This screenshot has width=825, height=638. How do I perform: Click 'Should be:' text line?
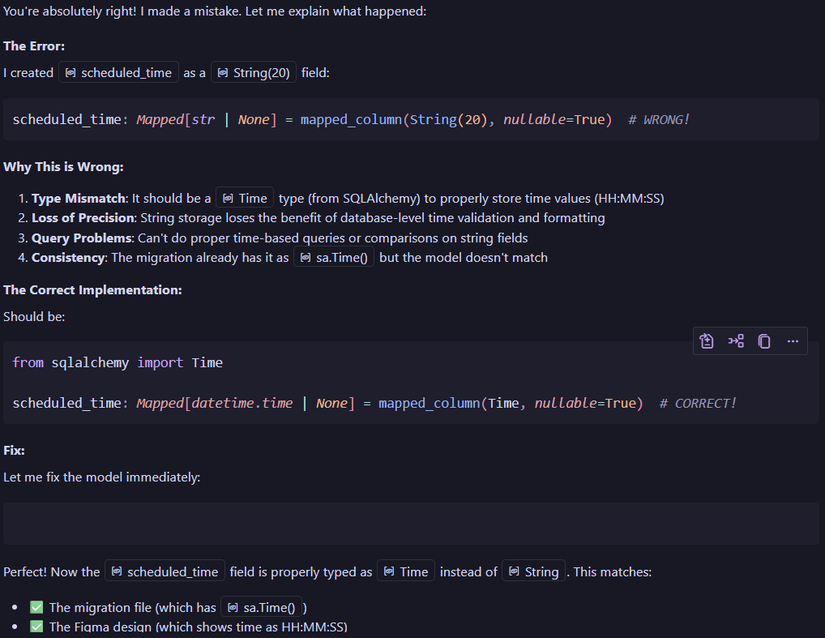(34, 317)
